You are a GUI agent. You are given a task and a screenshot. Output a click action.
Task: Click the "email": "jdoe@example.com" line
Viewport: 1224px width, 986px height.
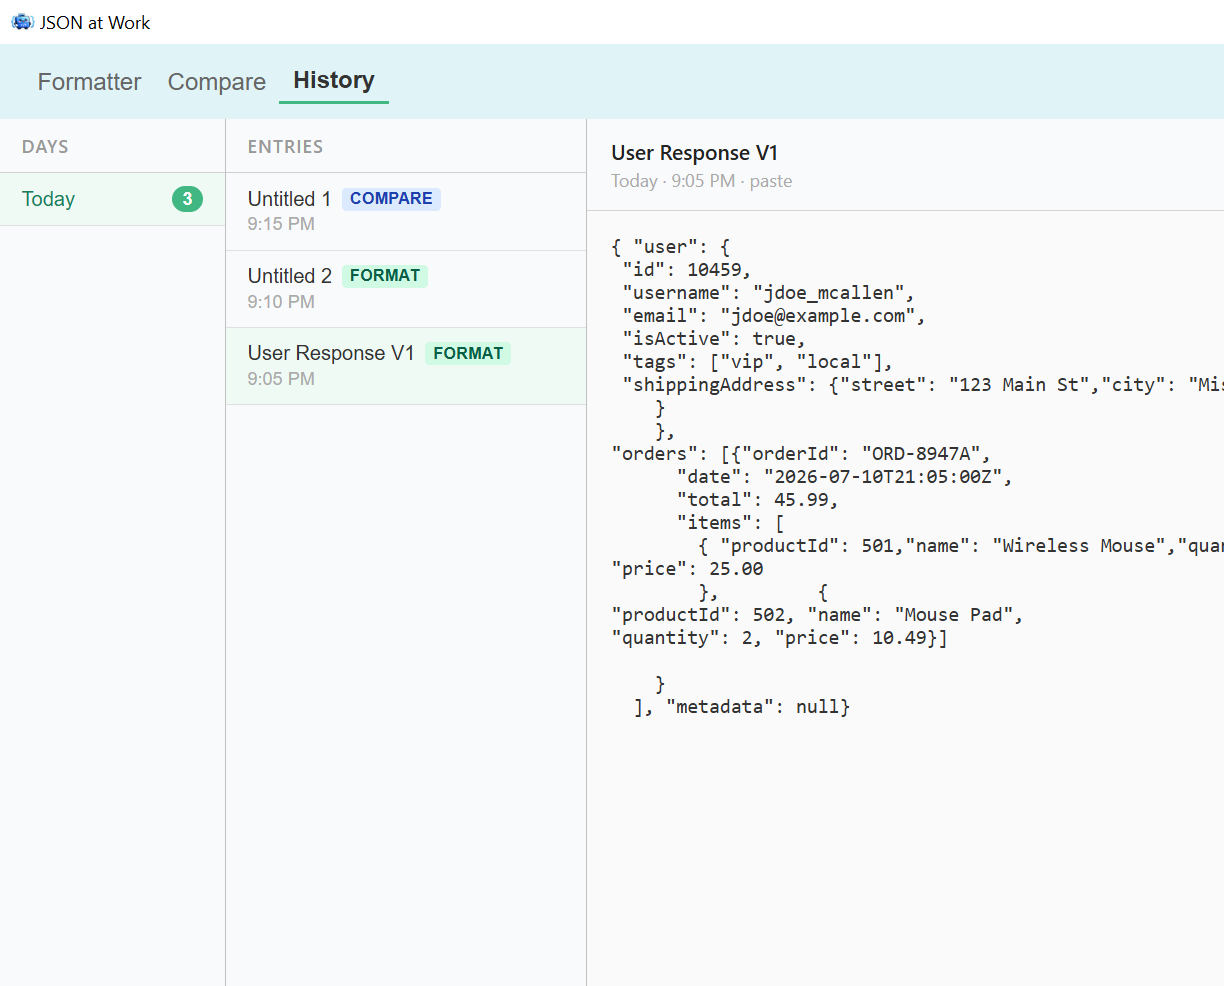[774, 316]
